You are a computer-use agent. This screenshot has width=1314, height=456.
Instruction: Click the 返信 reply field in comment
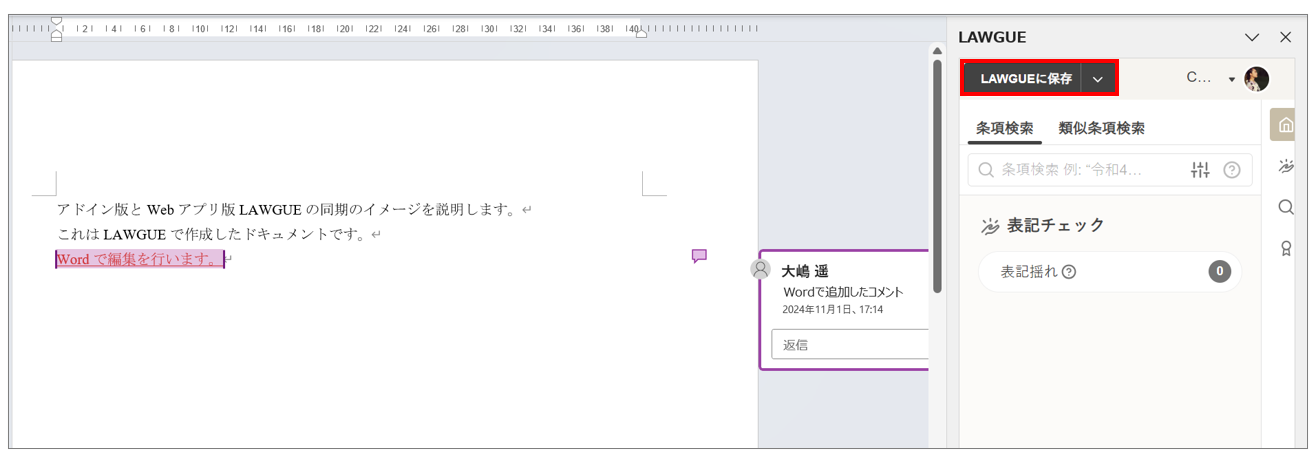(x=850, y=344)
